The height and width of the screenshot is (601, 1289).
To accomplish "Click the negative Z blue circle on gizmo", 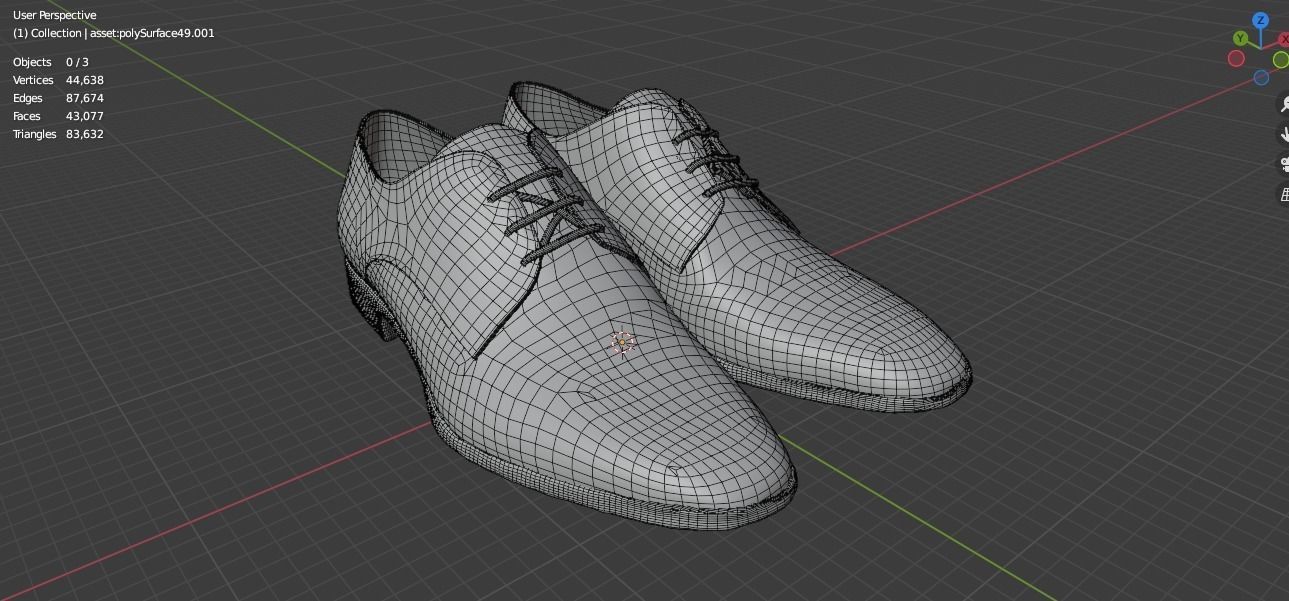I will pyautogui.click(x=1261, y=78).
